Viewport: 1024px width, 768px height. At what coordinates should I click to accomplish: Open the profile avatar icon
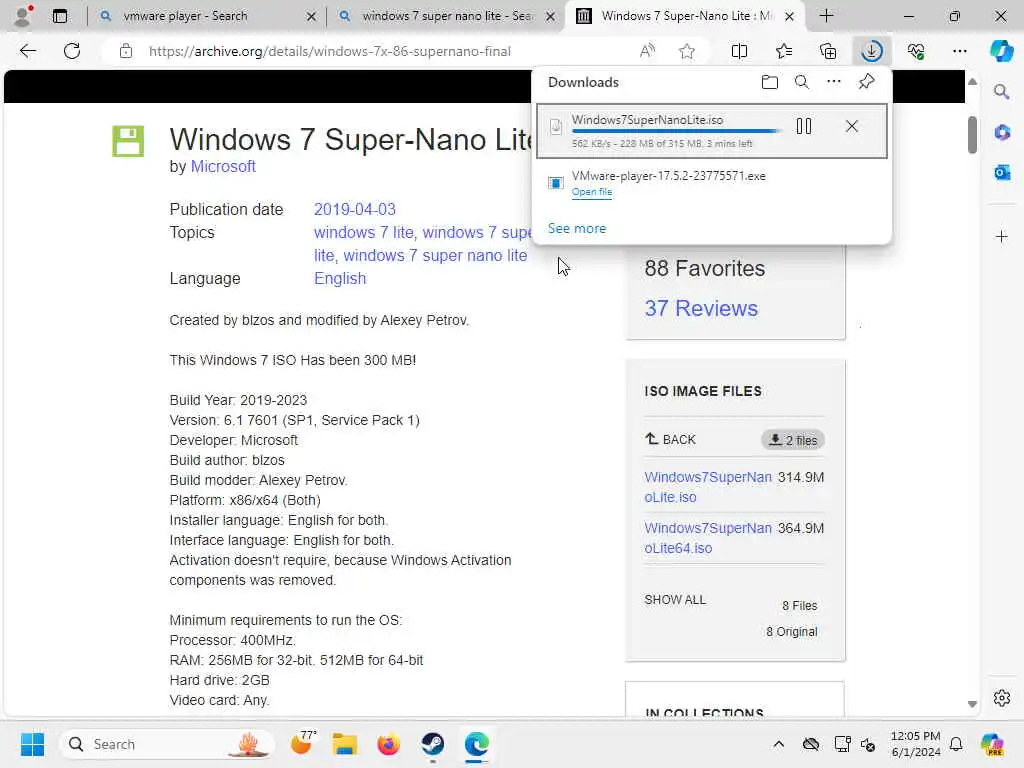tap(24, 16)
